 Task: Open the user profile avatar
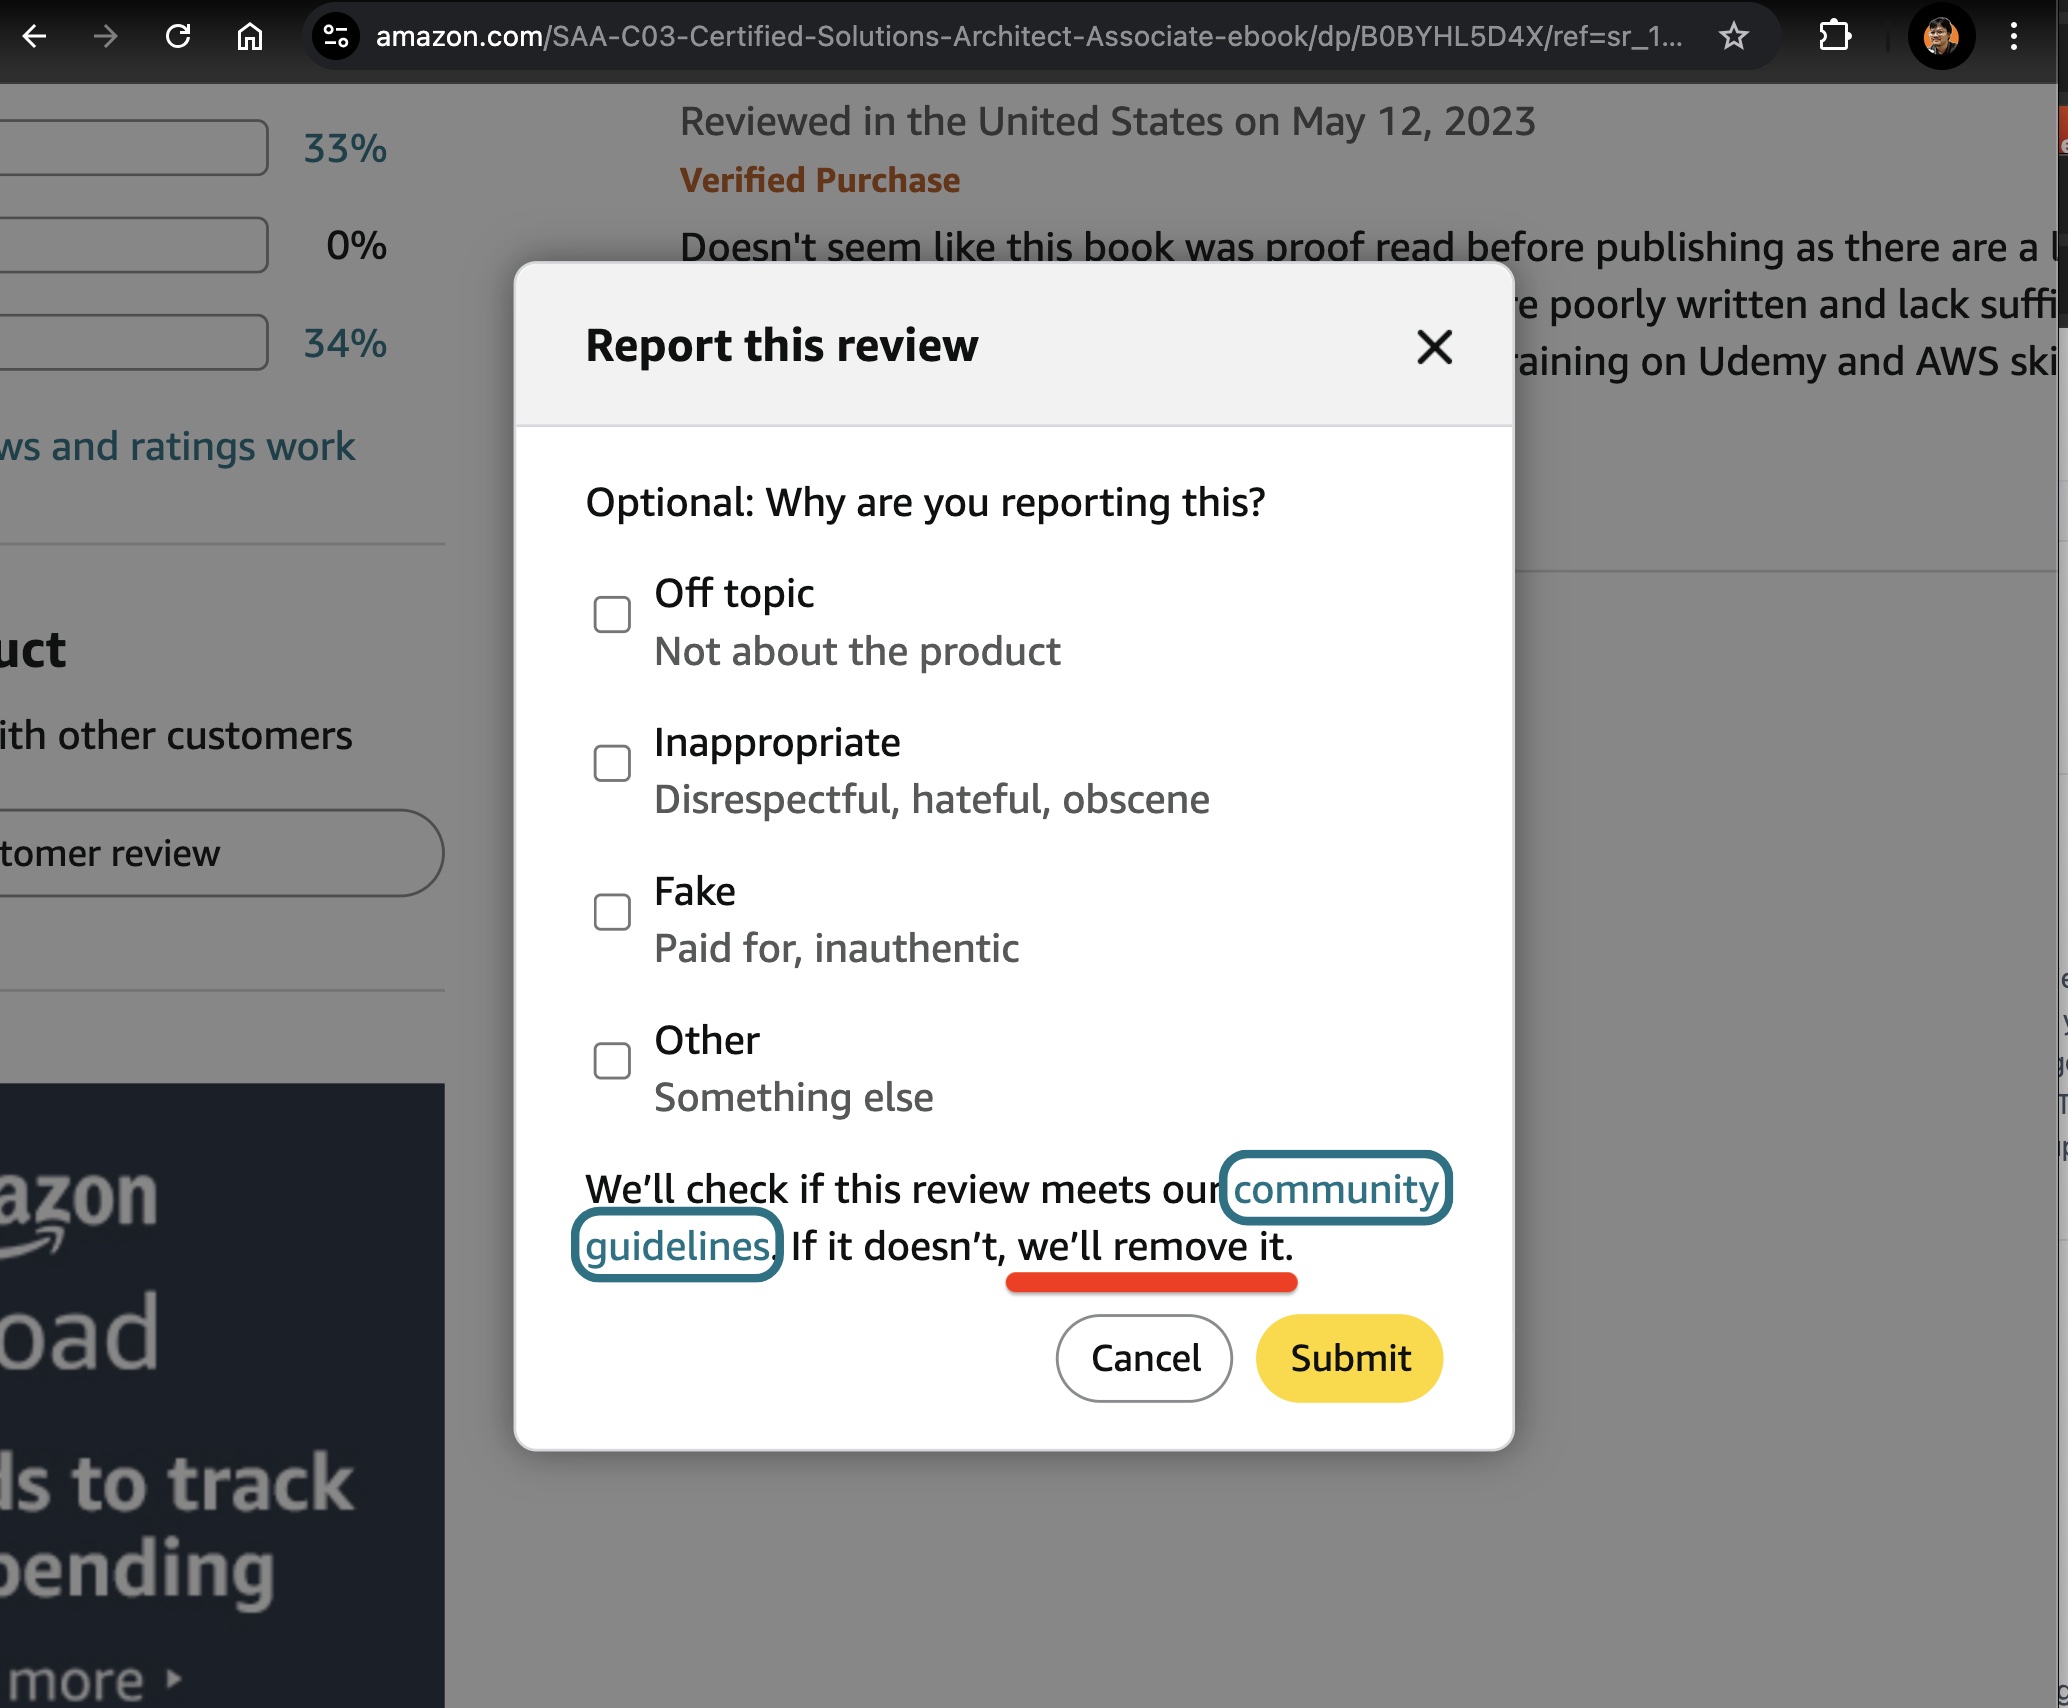[1940, 37]
